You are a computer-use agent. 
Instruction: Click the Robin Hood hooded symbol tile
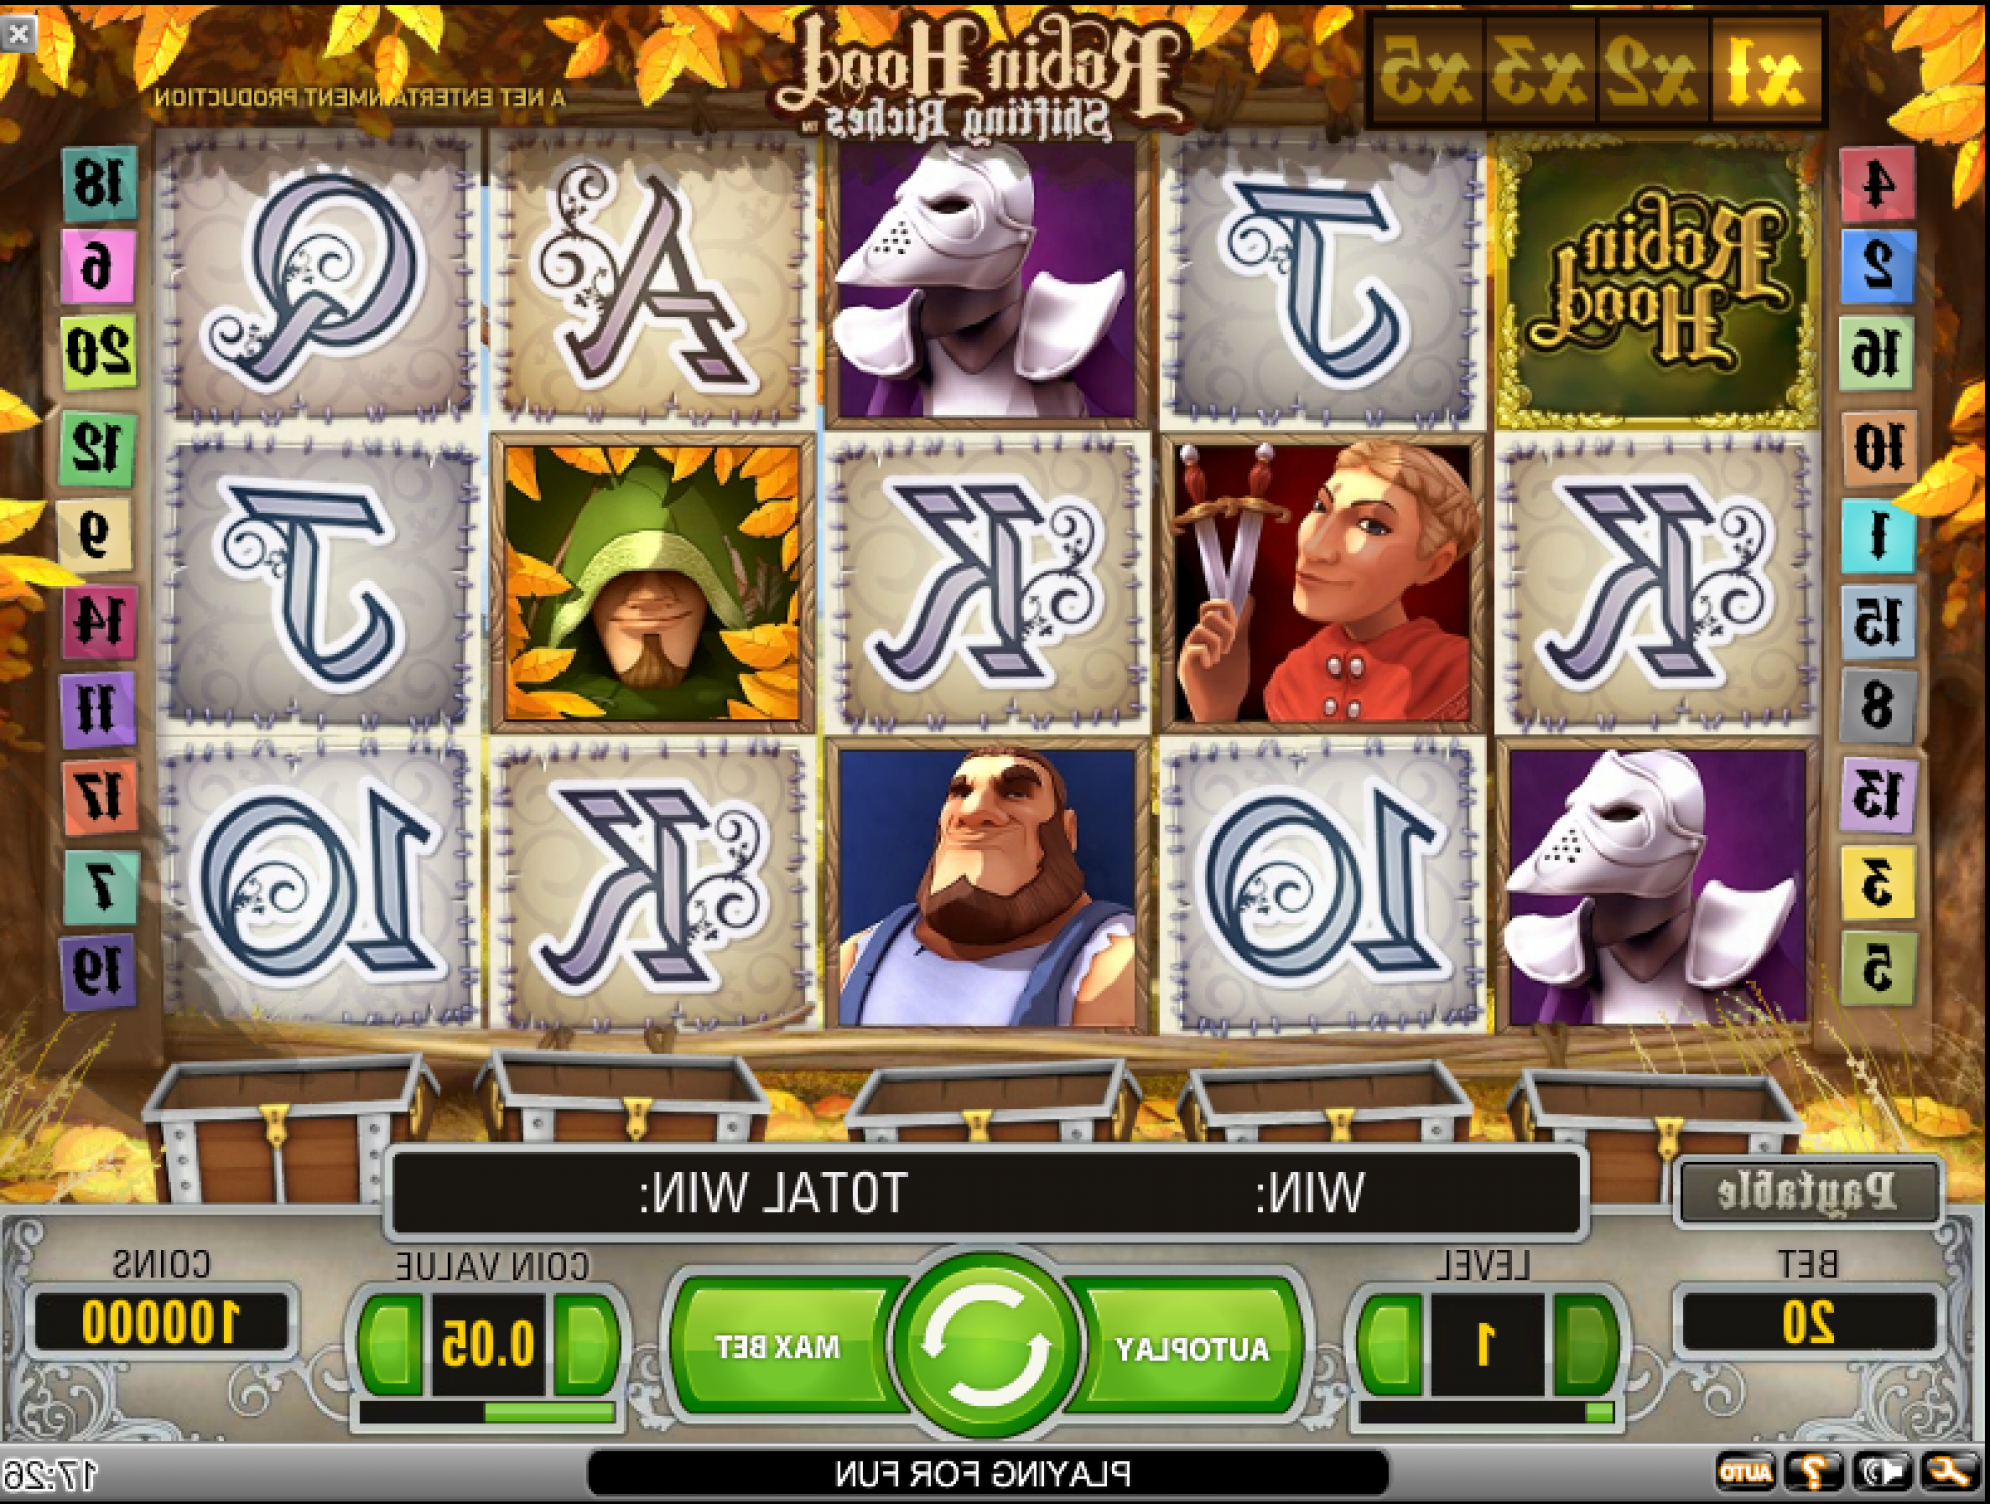point(652,583)
